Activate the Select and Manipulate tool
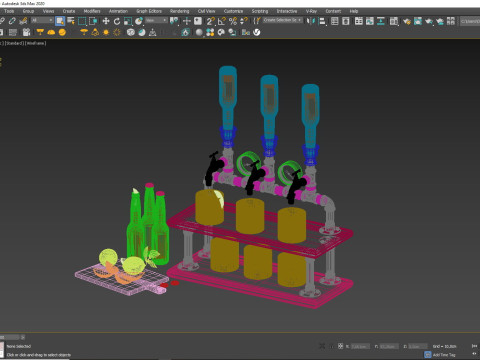 [187, 21]
